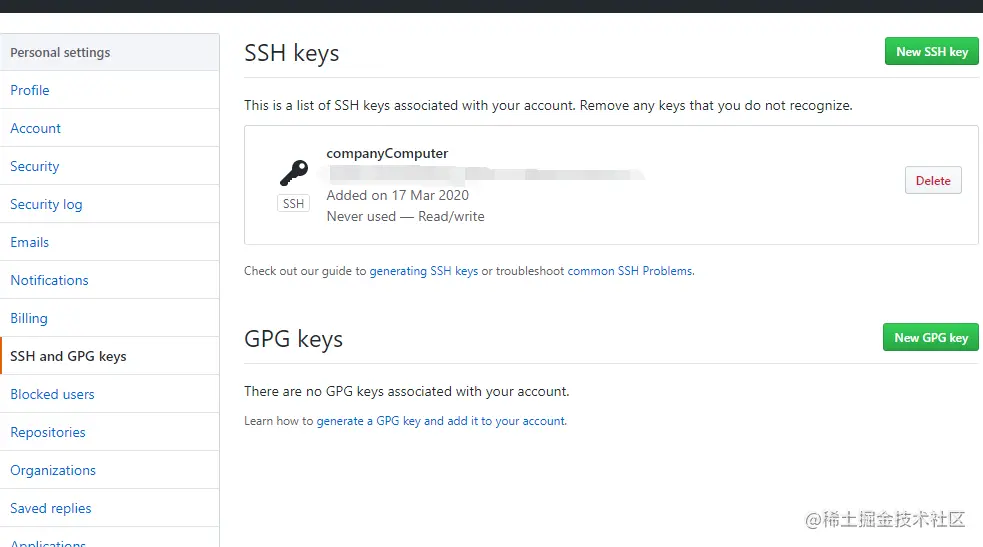This screenshot has width=983, height=547.
Task: Open the Blocked users page
Action: (x=52, y=394)
